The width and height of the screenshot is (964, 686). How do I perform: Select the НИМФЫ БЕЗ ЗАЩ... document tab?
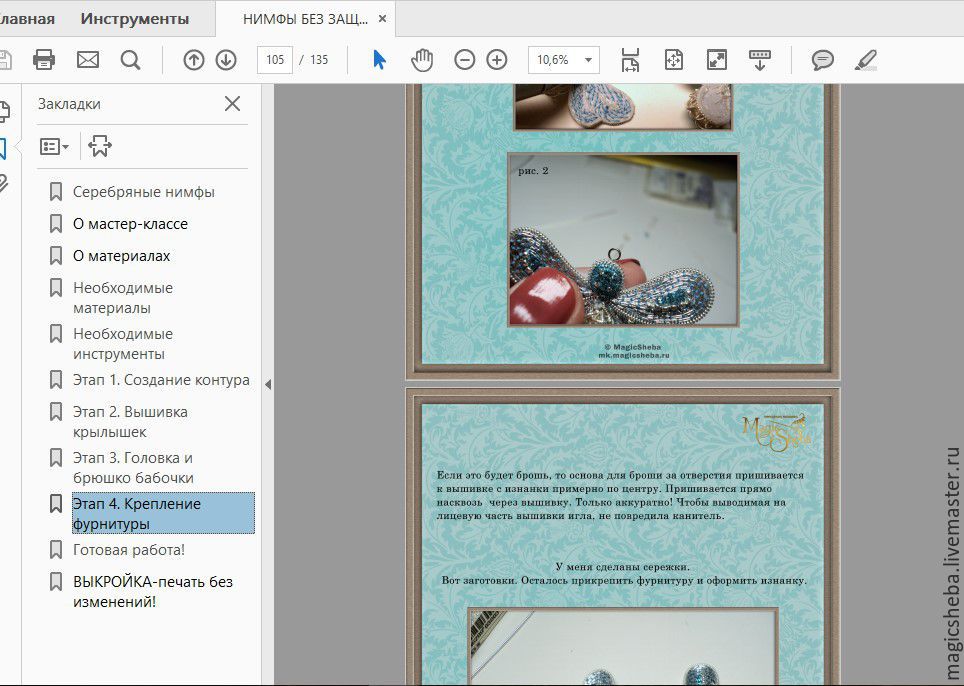(x=306, y=19)
